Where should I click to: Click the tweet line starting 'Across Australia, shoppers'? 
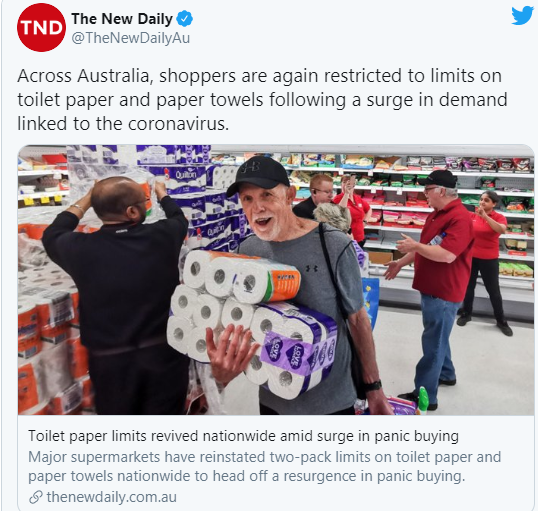[x=259, y=76]
